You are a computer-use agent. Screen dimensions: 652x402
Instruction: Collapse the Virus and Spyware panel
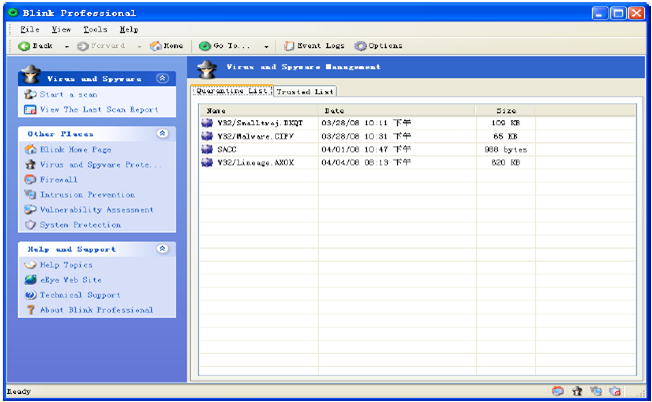coord(162,78)
